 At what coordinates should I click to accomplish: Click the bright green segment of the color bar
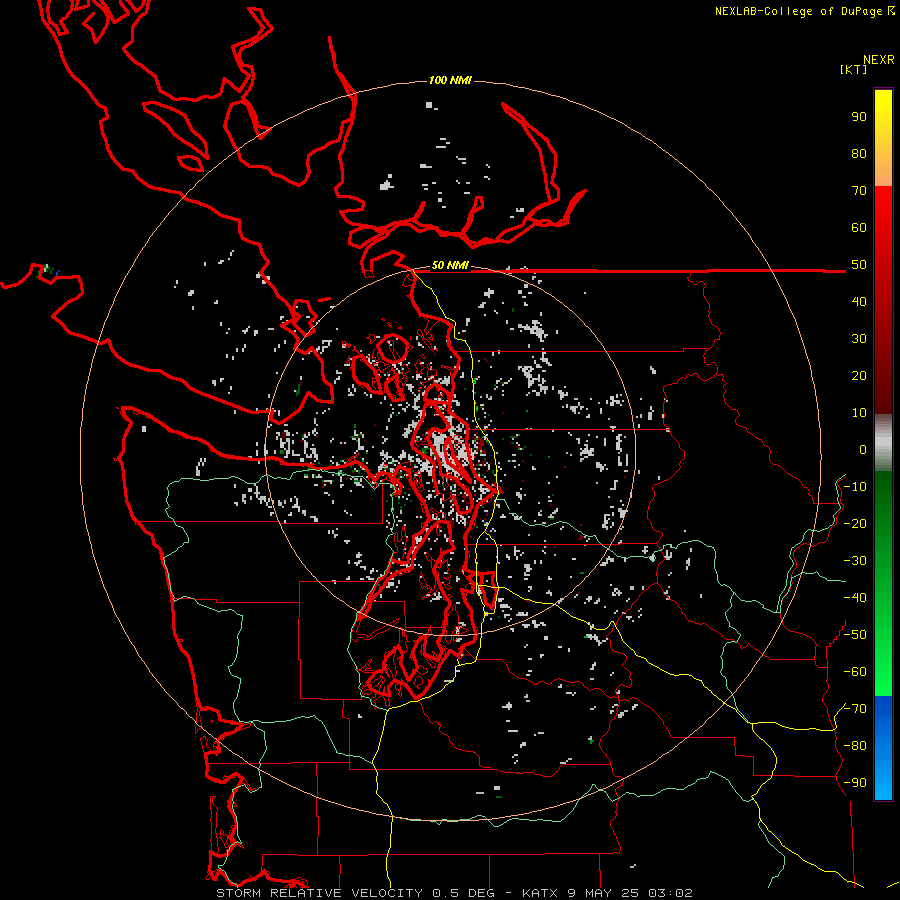tap(883, 637)
